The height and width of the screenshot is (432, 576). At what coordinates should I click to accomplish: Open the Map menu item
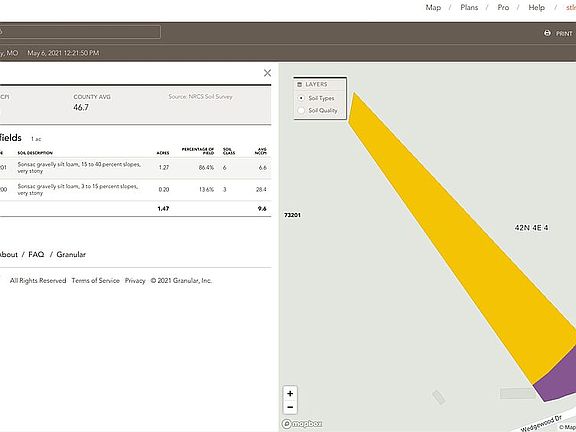click(x=433, y=7)
